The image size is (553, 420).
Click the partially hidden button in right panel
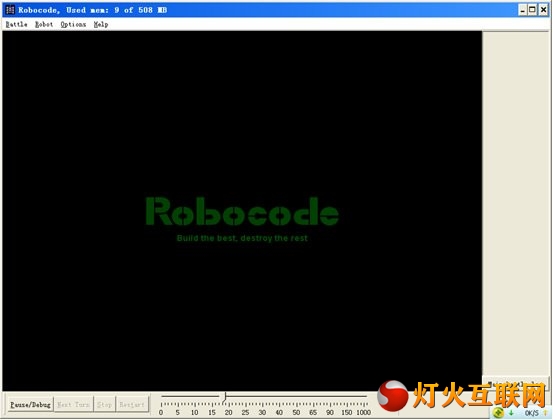[515, 382]
